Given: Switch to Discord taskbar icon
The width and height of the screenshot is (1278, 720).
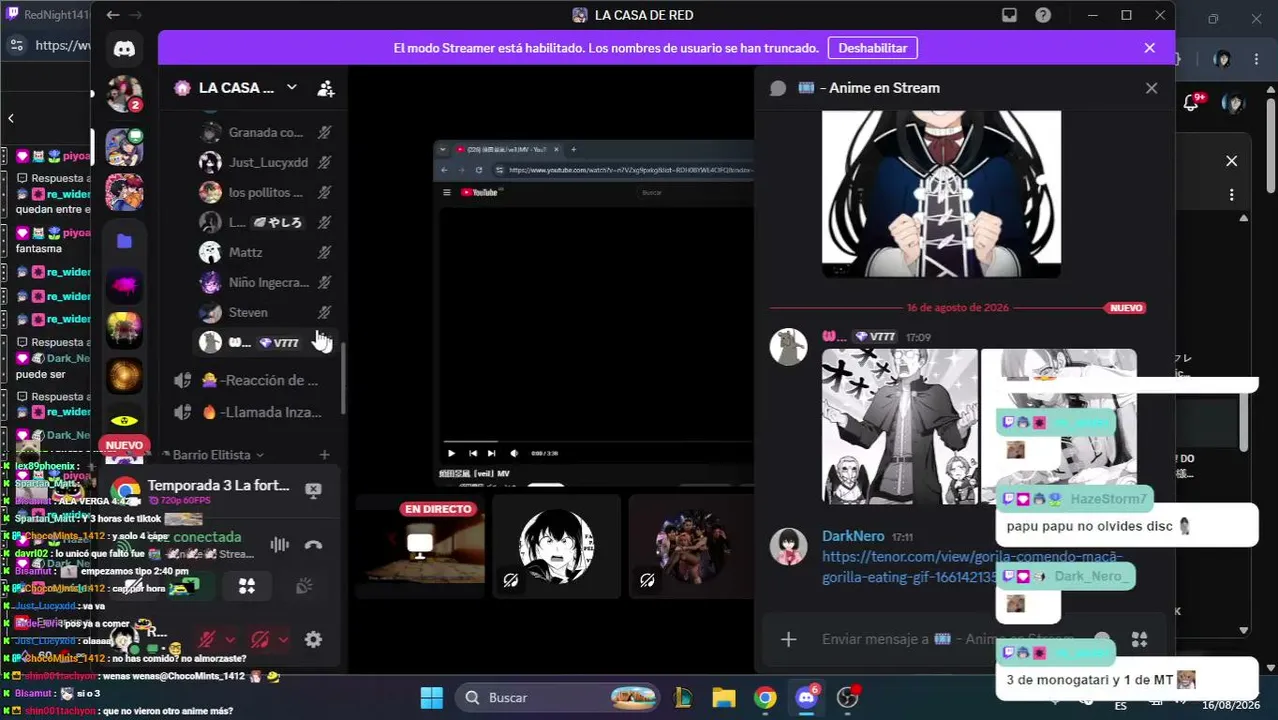Looking at the screenshot, I should point(806,698).
